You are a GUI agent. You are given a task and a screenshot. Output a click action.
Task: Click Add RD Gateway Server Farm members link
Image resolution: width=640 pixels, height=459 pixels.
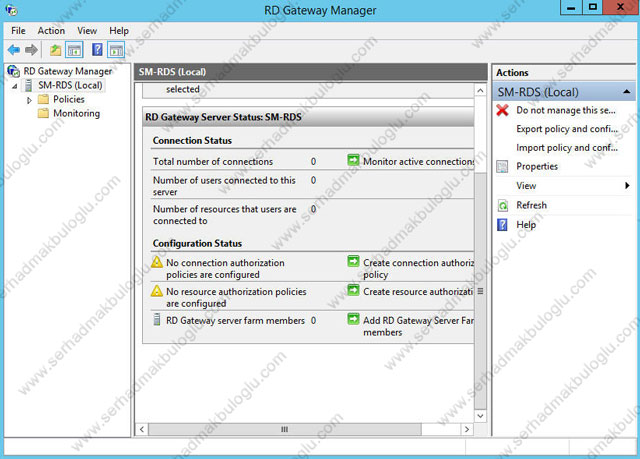[x=419, y=326]
